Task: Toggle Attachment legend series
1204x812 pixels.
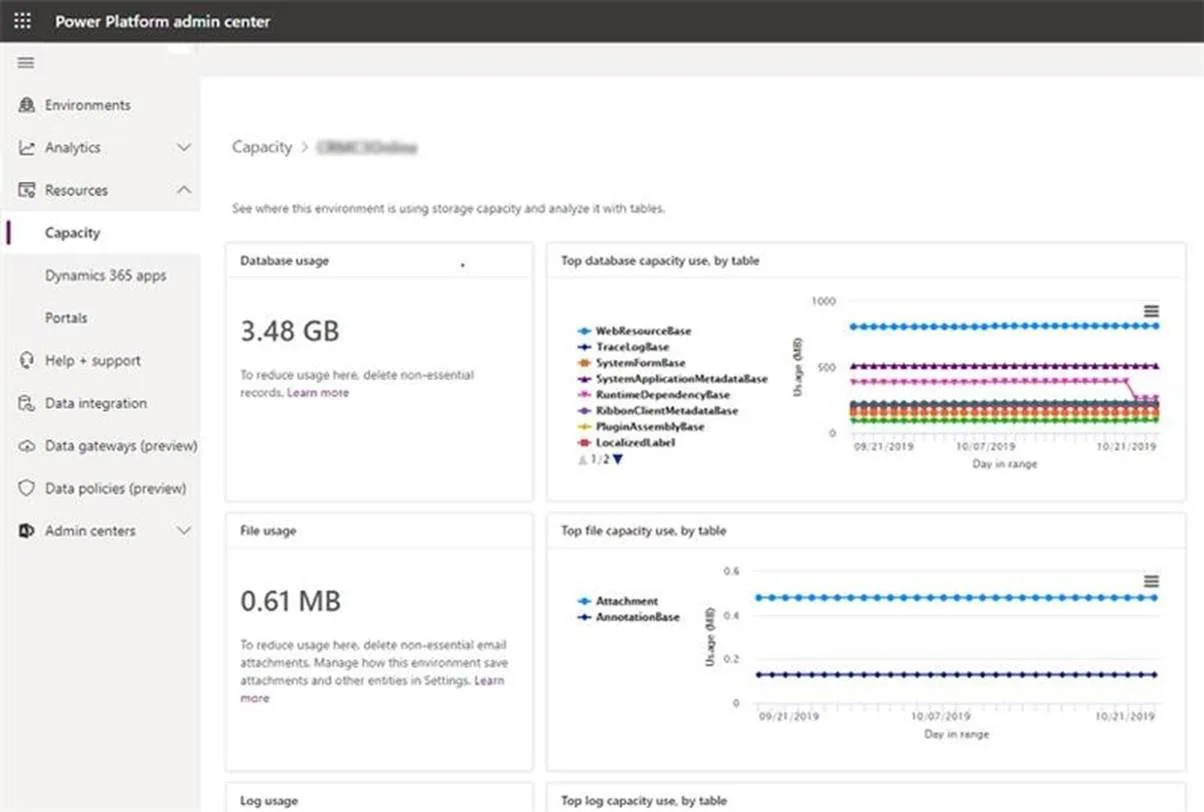Action: tap(618, 602)
